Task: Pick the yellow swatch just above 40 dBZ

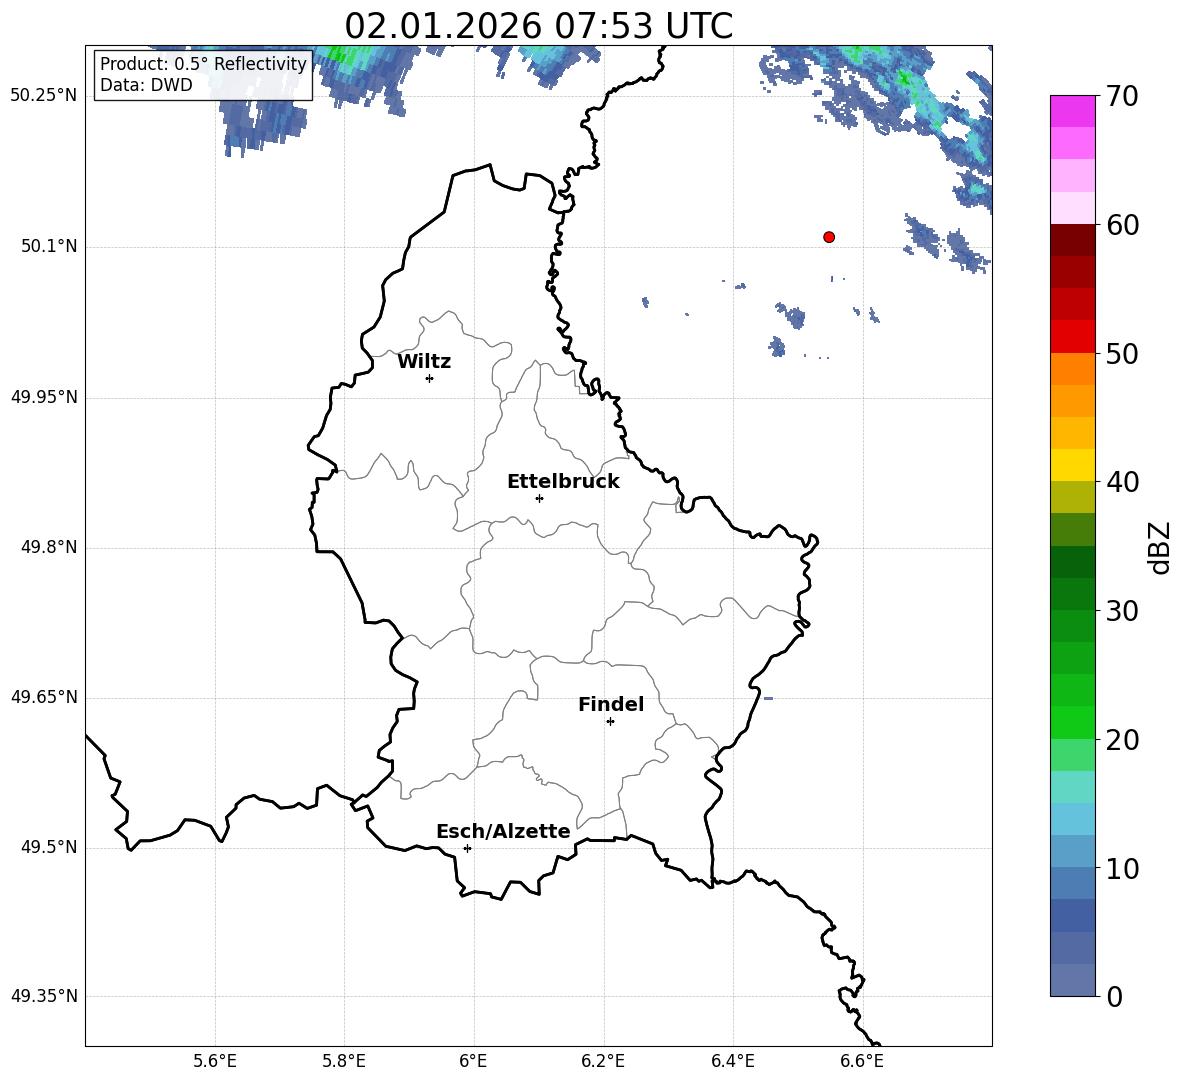Action: [1072, 466]
